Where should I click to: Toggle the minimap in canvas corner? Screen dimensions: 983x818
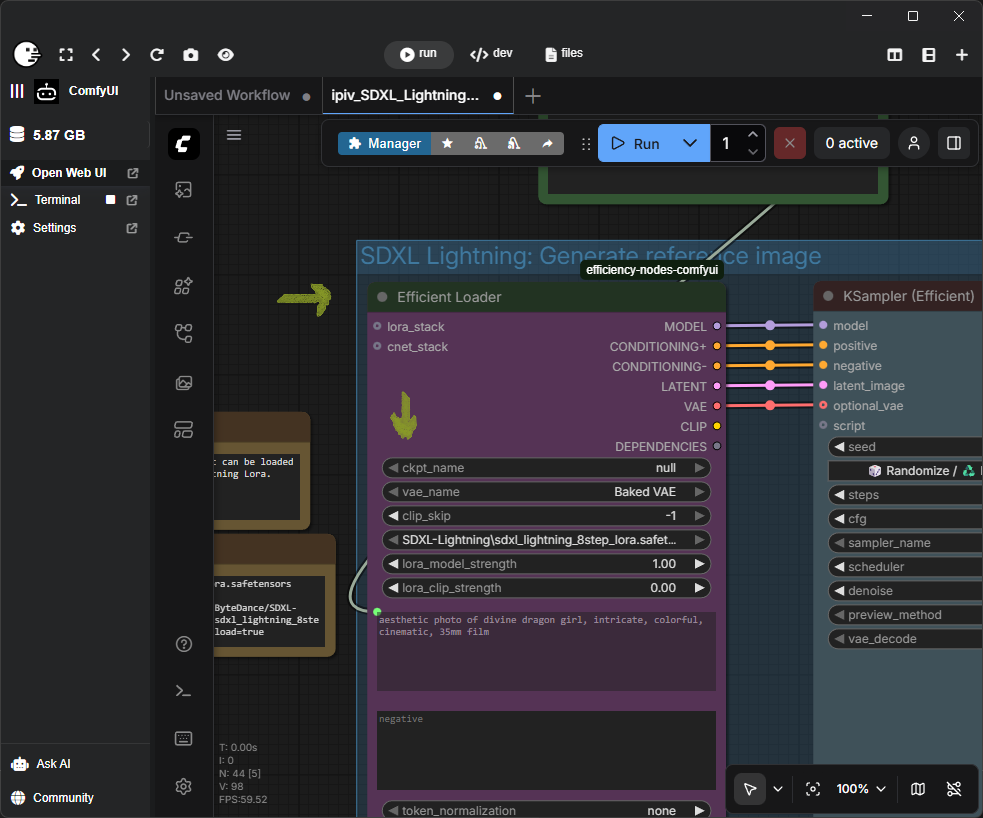tap(917, 789)
